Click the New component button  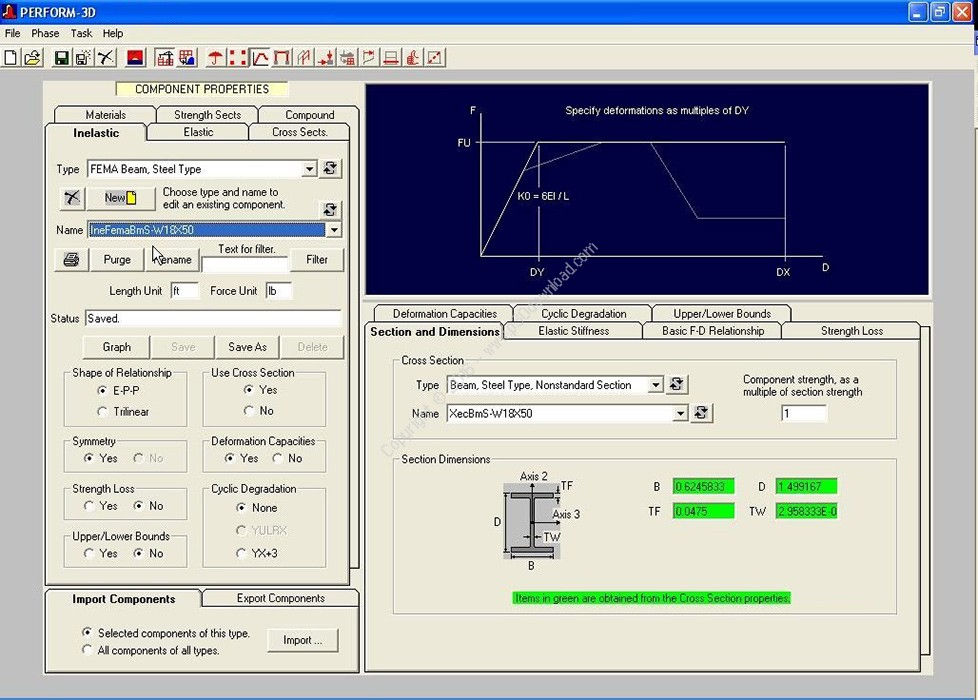pyautogui.click(x=121, y=198)
